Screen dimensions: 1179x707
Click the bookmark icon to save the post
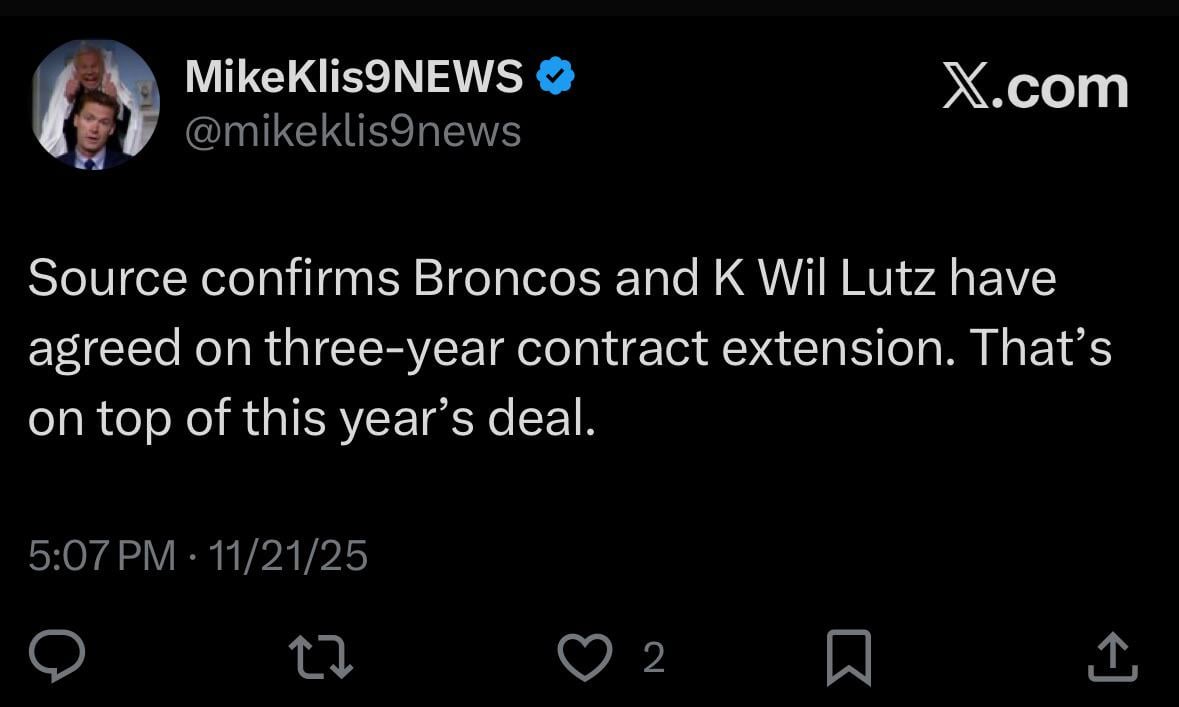click(x=849, y=657)
